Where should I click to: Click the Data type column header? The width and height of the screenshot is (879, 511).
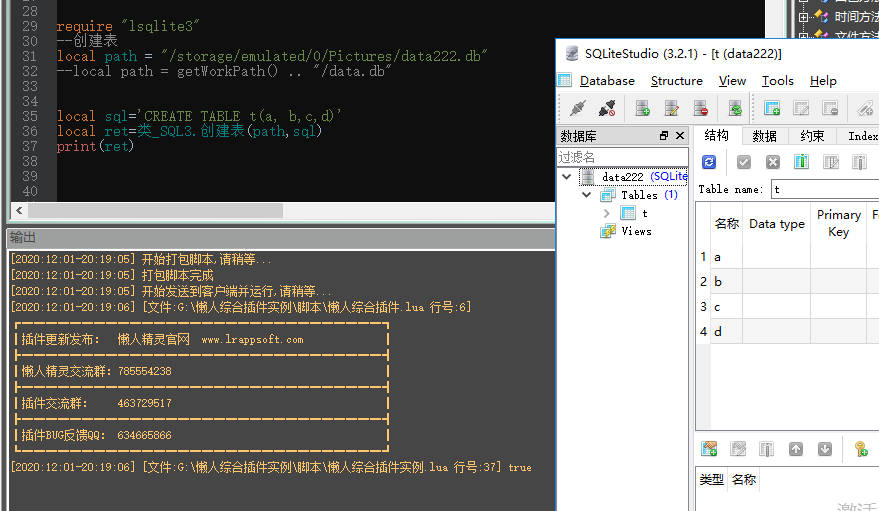pos(777,224)
